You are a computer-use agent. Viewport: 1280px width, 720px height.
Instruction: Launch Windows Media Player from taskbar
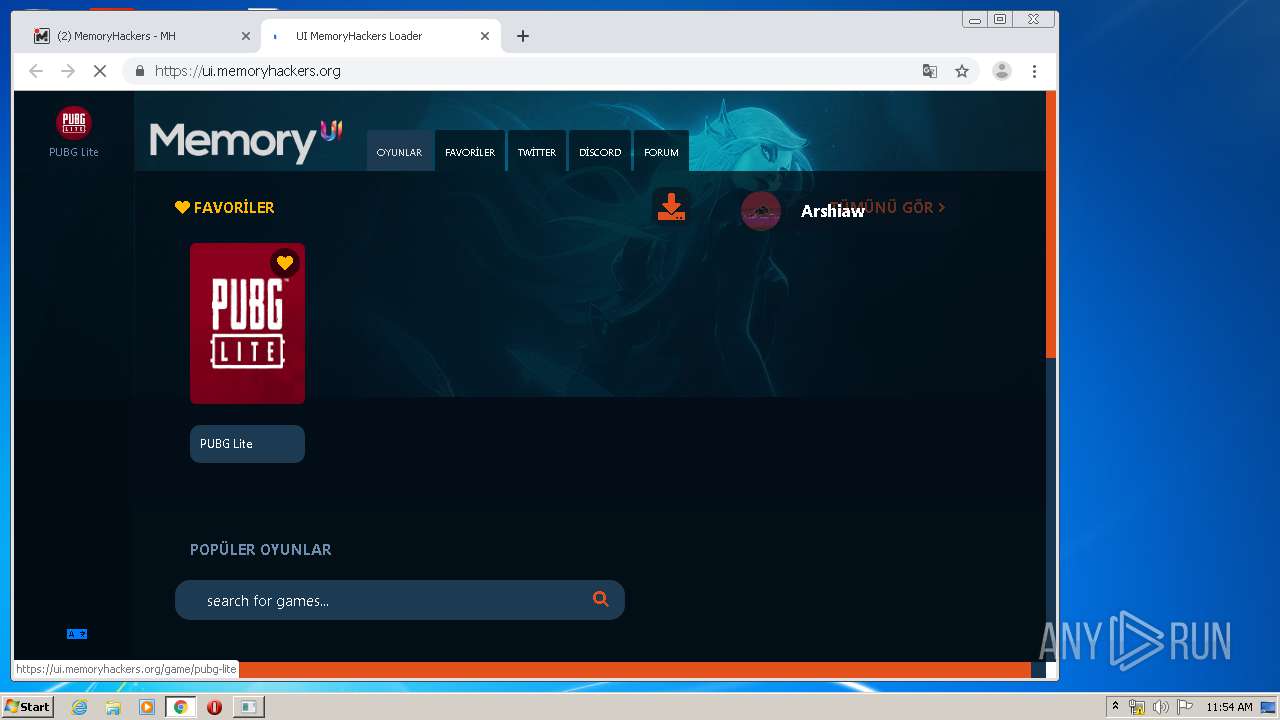[147, 707]
